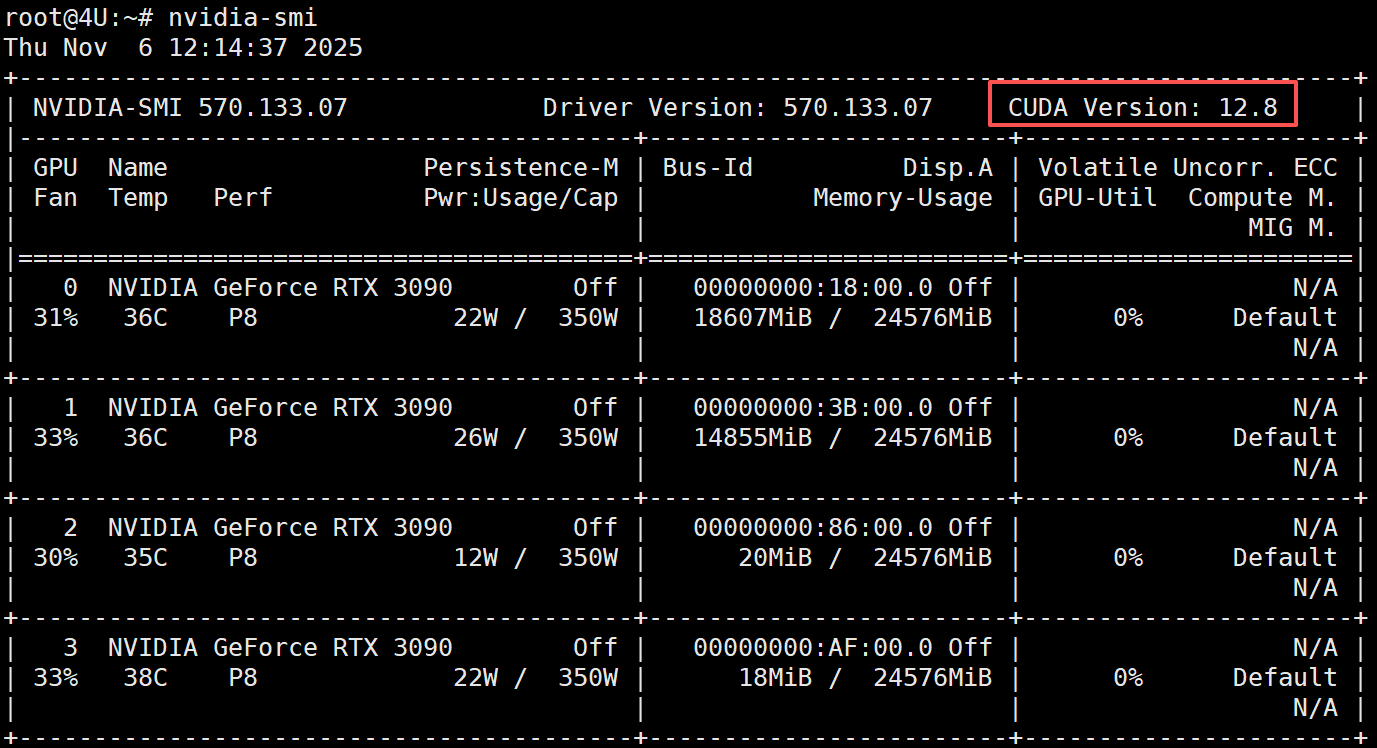Click the Persistence-M column header

coord(521,167)
